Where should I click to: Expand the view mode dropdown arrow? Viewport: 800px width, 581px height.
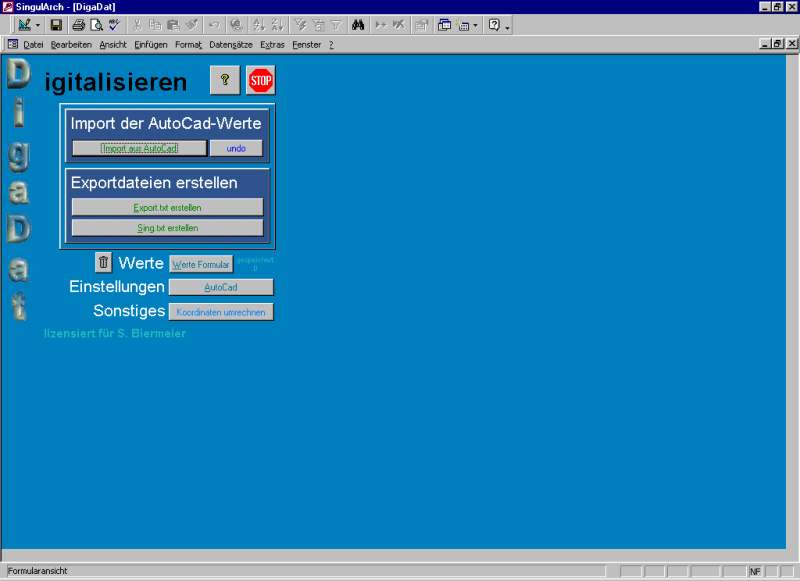point(38,25)
